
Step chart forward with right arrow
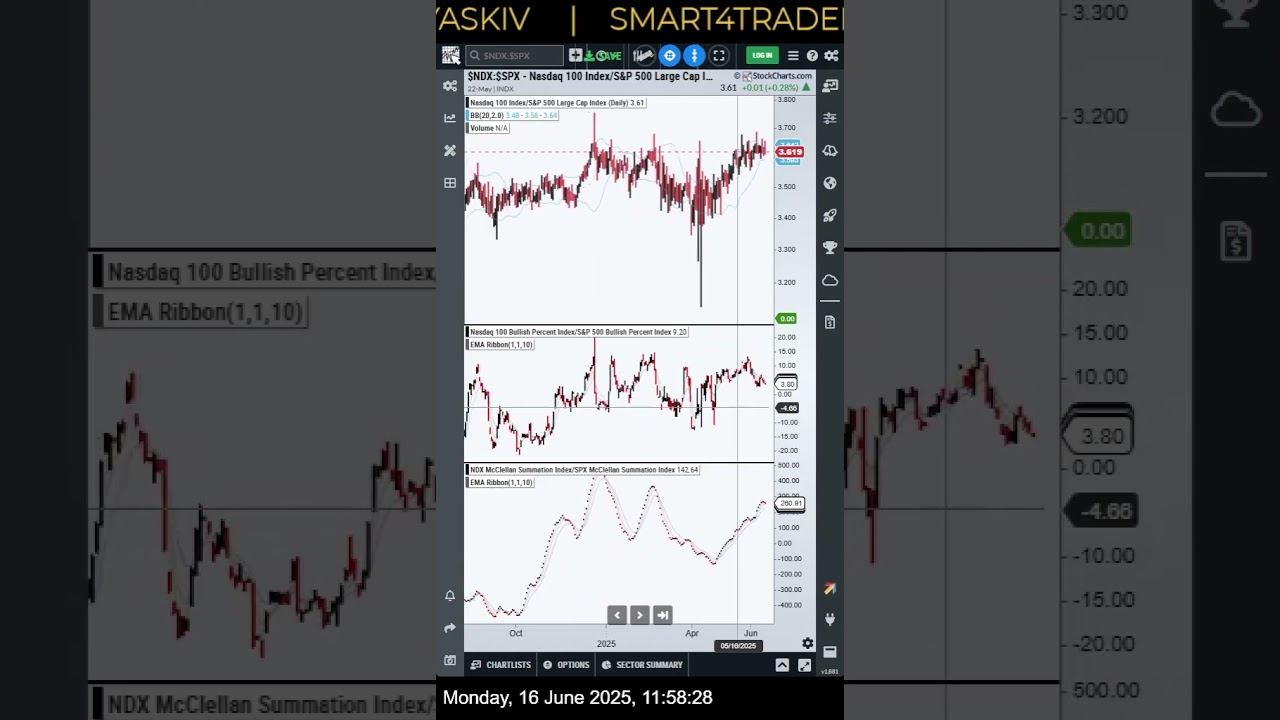pyautogui.click(x=640, y=615)
